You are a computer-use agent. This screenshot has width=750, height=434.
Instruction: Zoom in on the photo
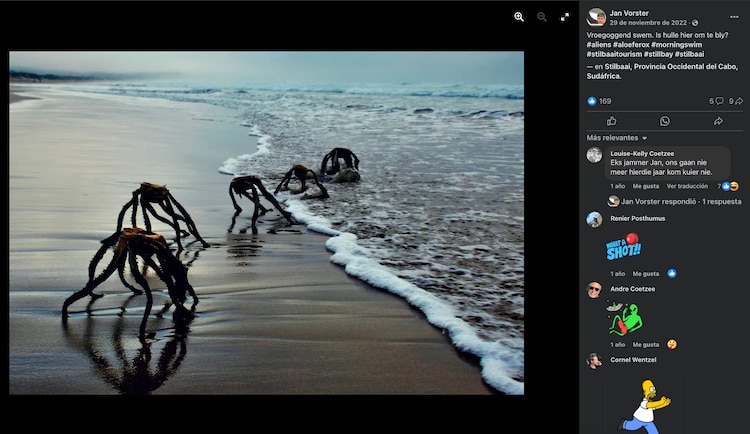tap(519, 17)
